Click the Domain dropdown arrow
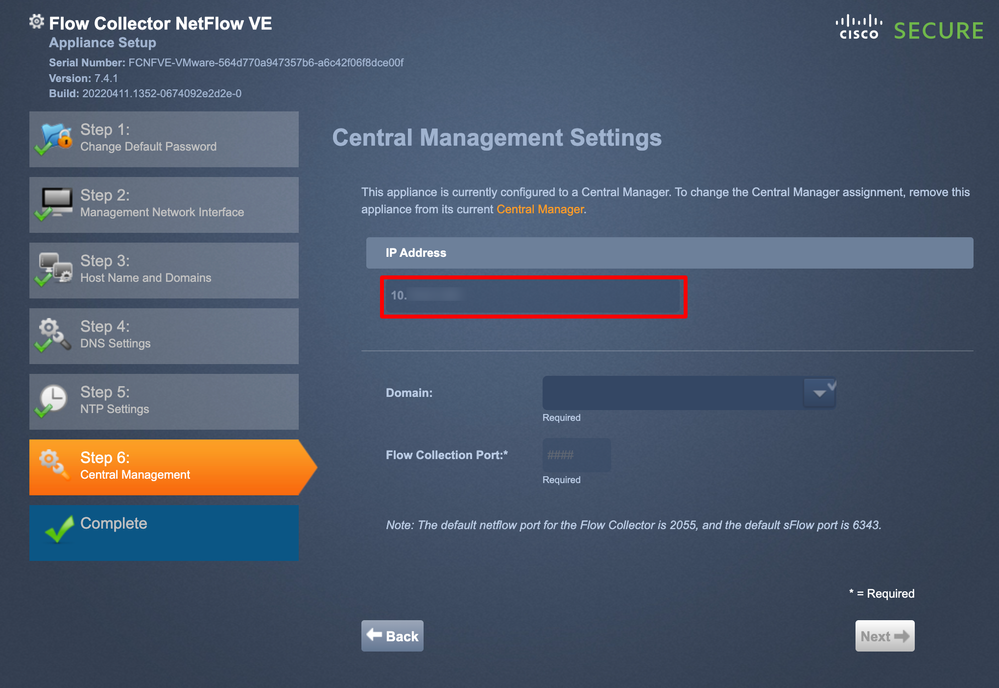The width and height of the screenshot is (999, 688). tap(820, 392)
